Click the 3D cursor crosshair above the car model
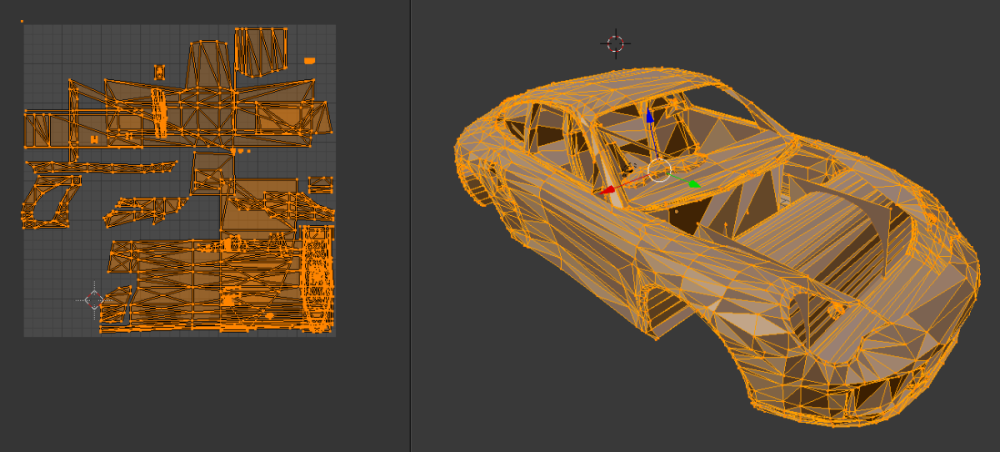The width and height of the screenshot is (1000, 452). pyautogui.click(x=615, y=43)
